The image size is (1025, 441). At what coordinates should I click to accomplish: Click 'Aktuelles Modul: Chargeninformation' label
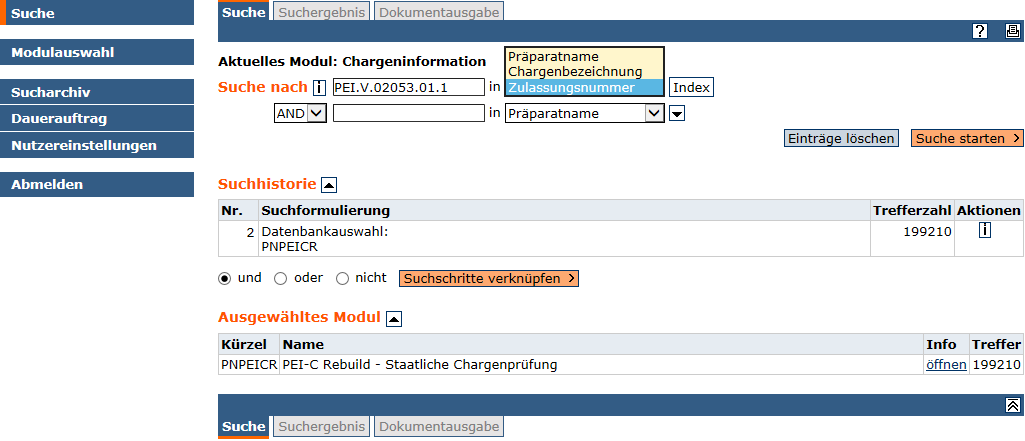[352, 62]
